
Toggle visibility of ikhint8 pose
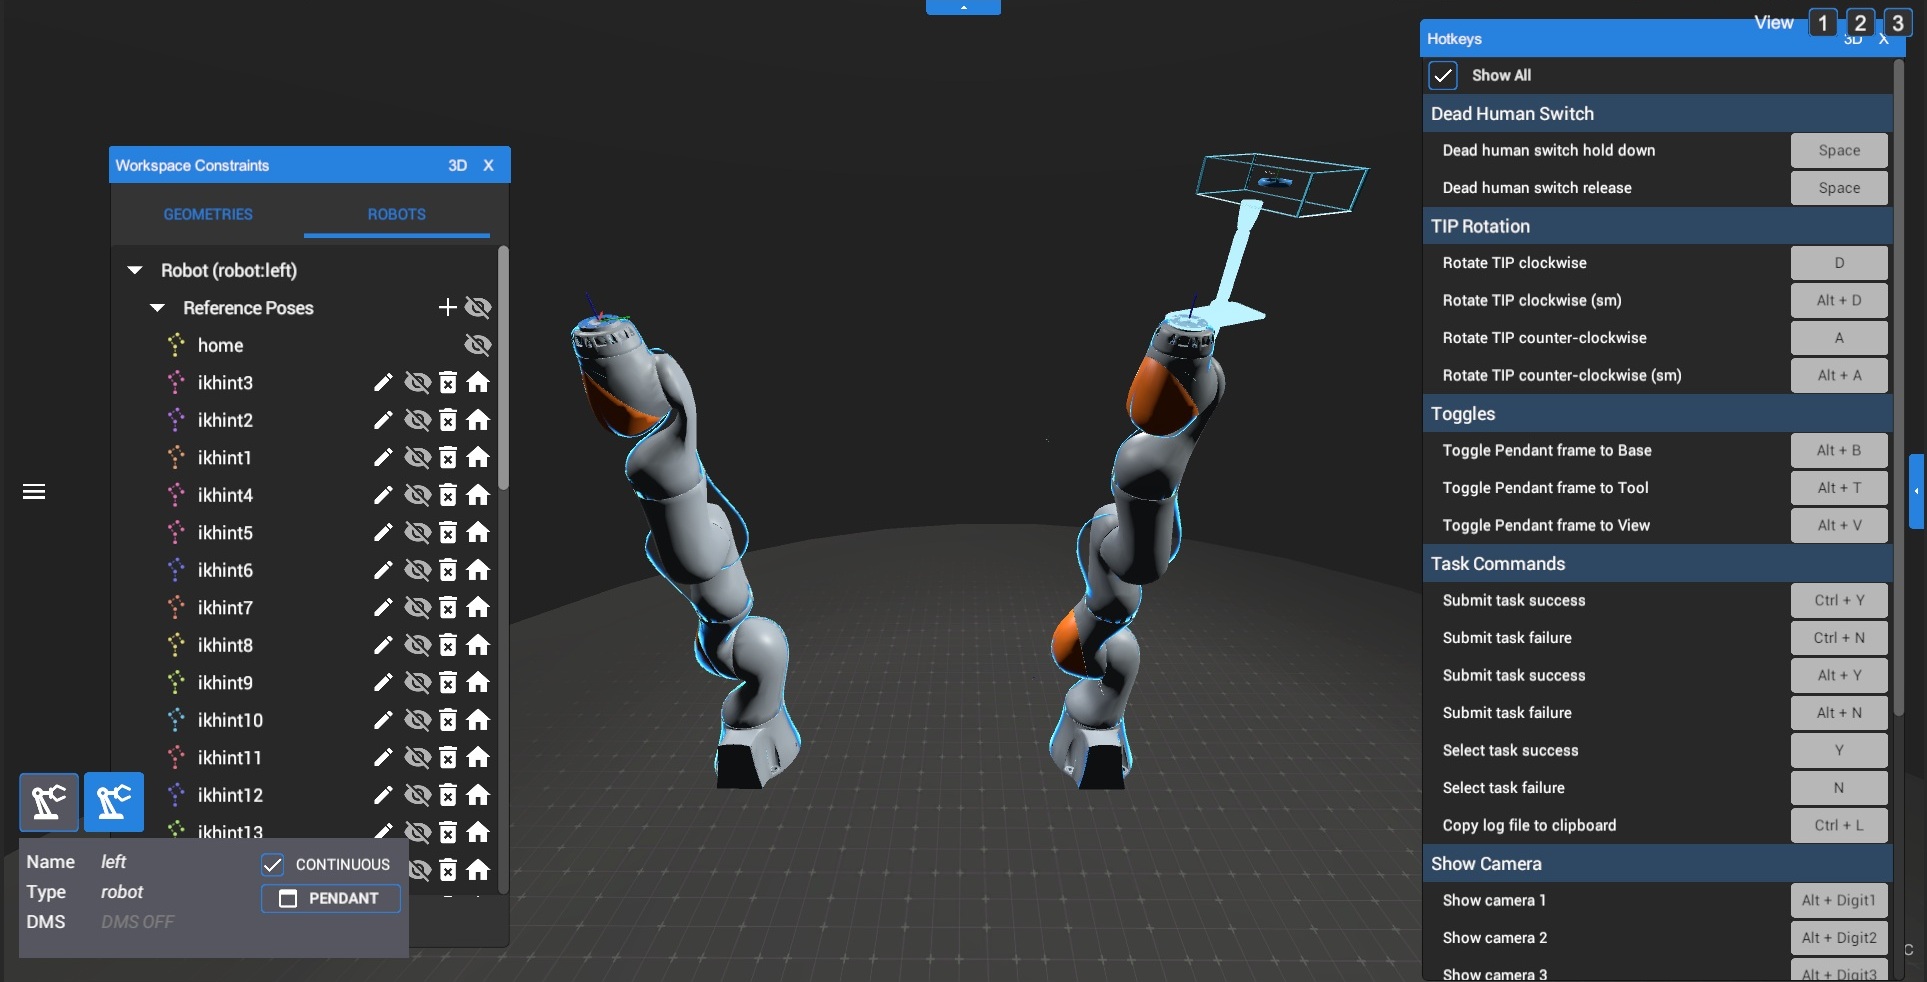click(x=417, y=645)
